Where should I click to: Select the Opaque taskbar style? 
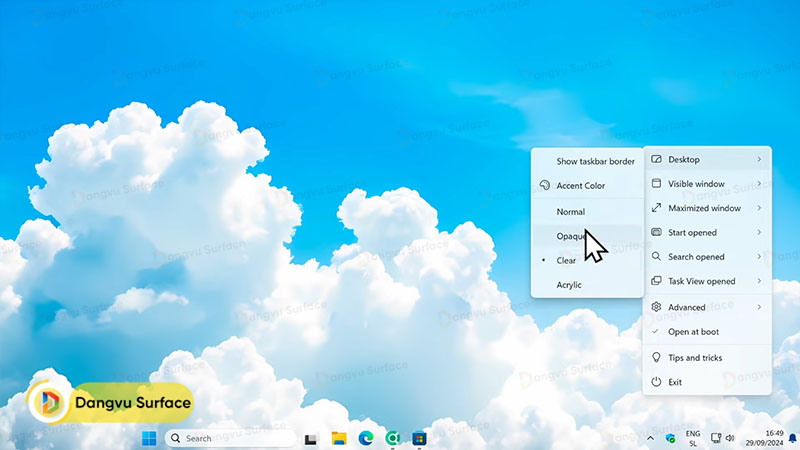coord(587,236)
